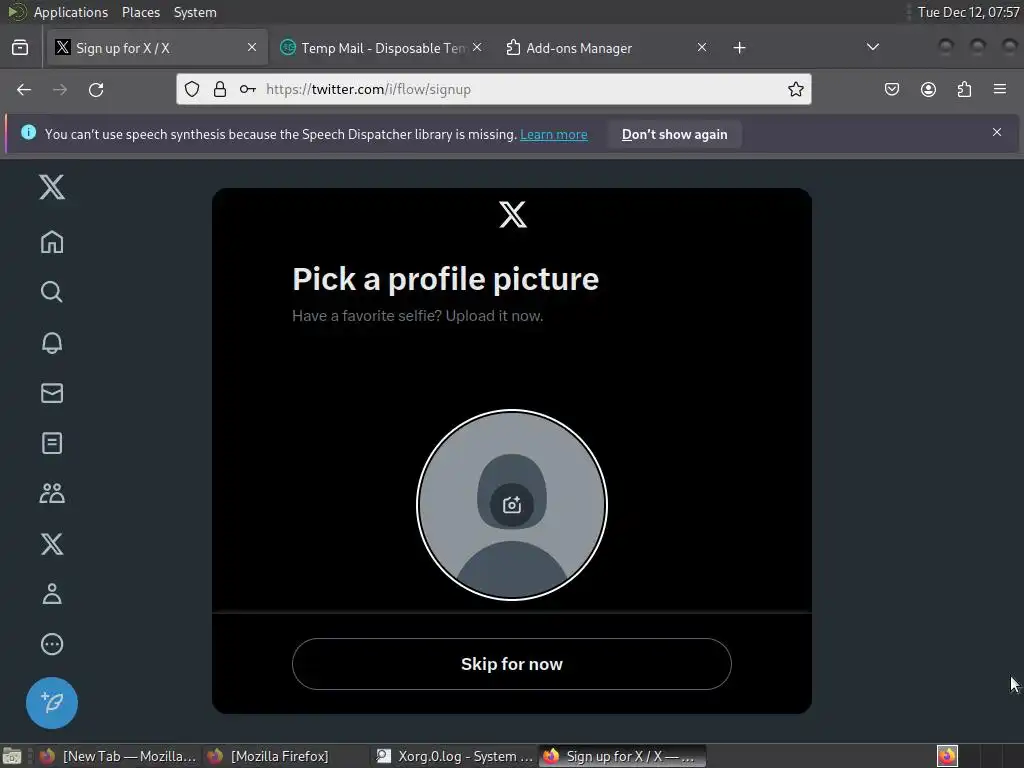Click the X logo atop the sidebar
Viewport: 1024px width, 768px height.
pos(52,187)
